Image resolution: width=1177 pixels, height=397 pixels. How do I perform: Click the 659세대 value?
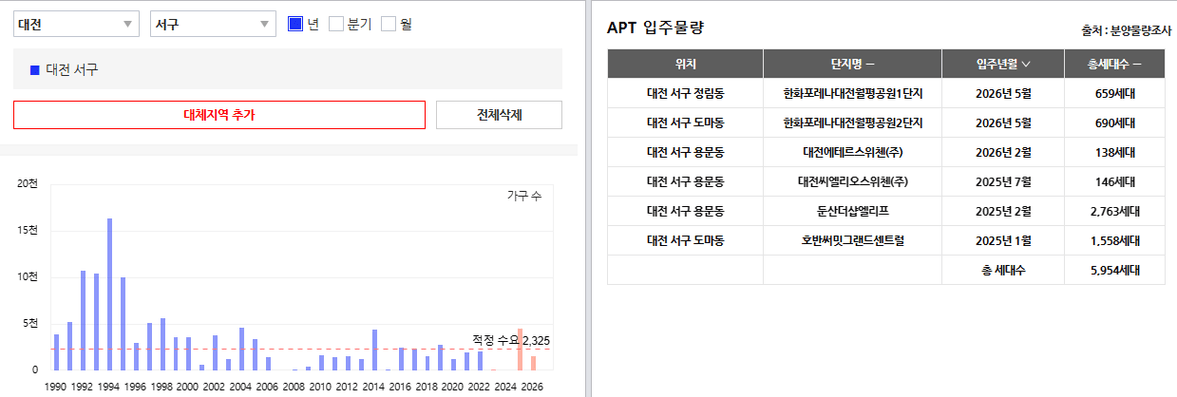tap(1114, 94)
